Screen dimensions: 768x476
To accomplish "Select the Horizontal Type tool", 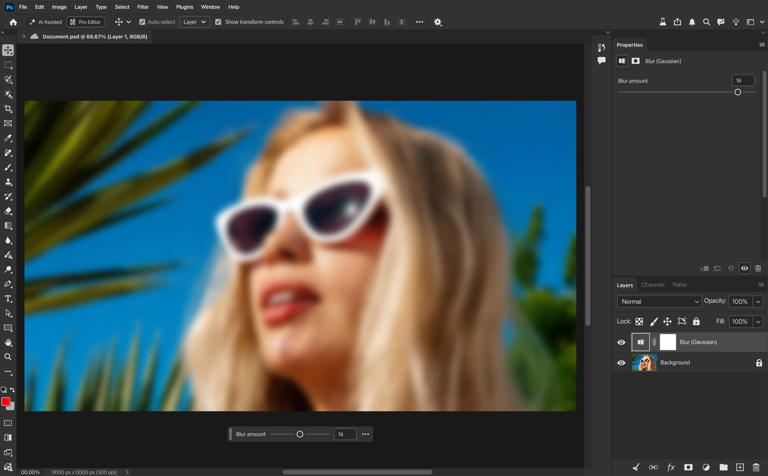I will coord(8,299).
